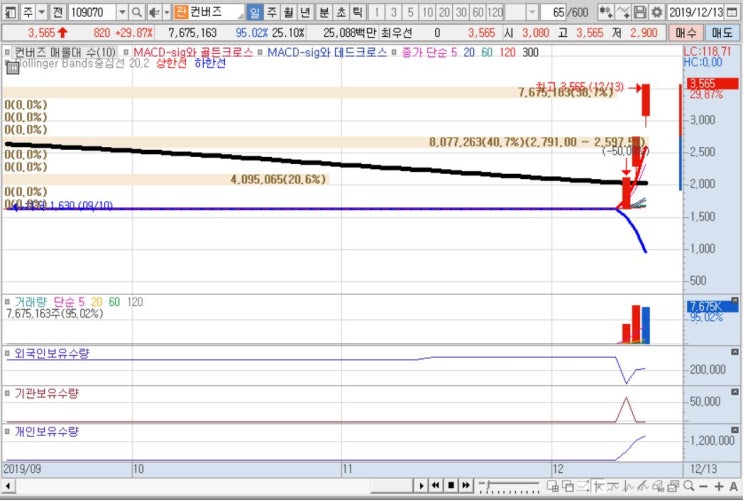Click the 2019/12/13 date field
743x500 pixels.
(696, 12)
